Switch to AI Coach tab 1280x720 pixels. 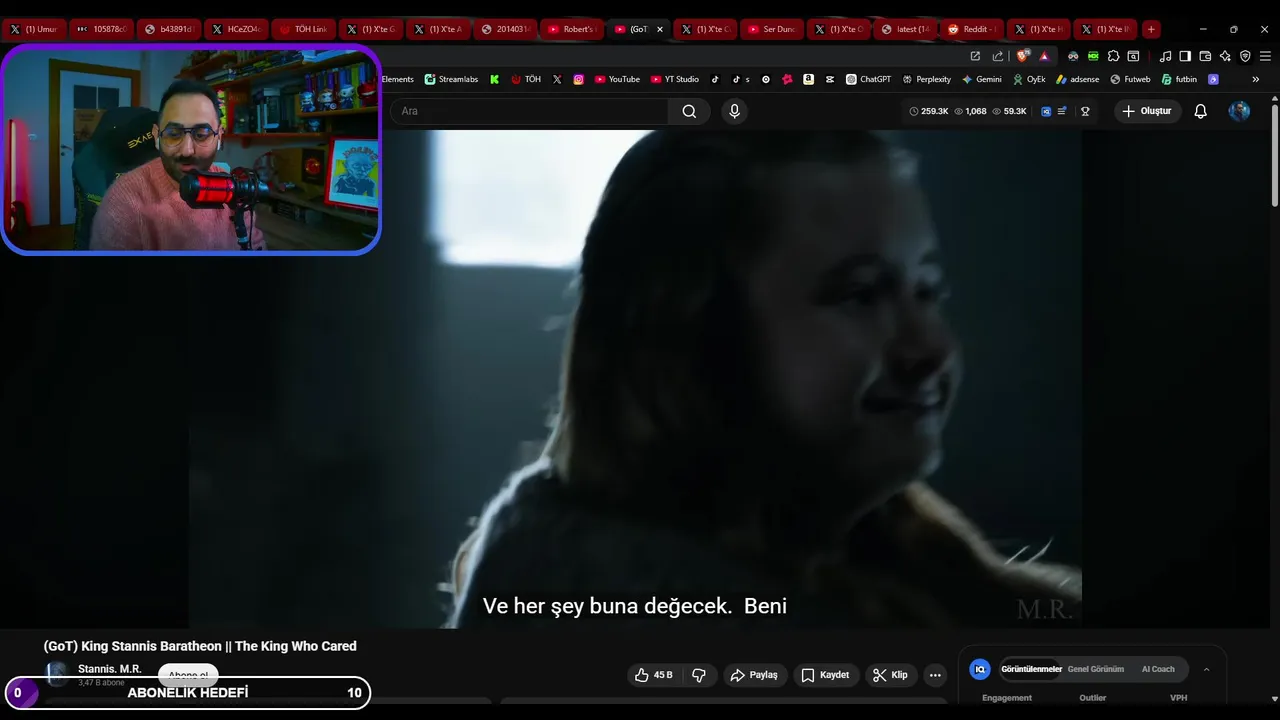1158,669
